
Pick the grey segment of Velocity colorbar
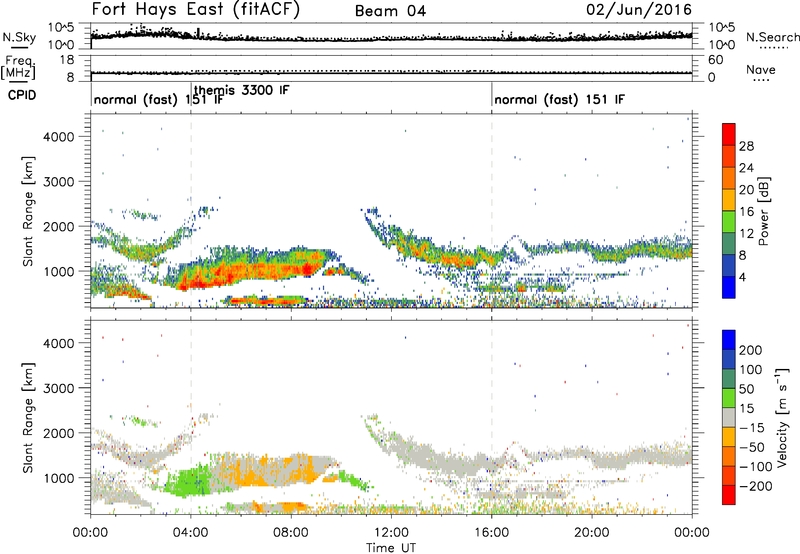point(729,417)
